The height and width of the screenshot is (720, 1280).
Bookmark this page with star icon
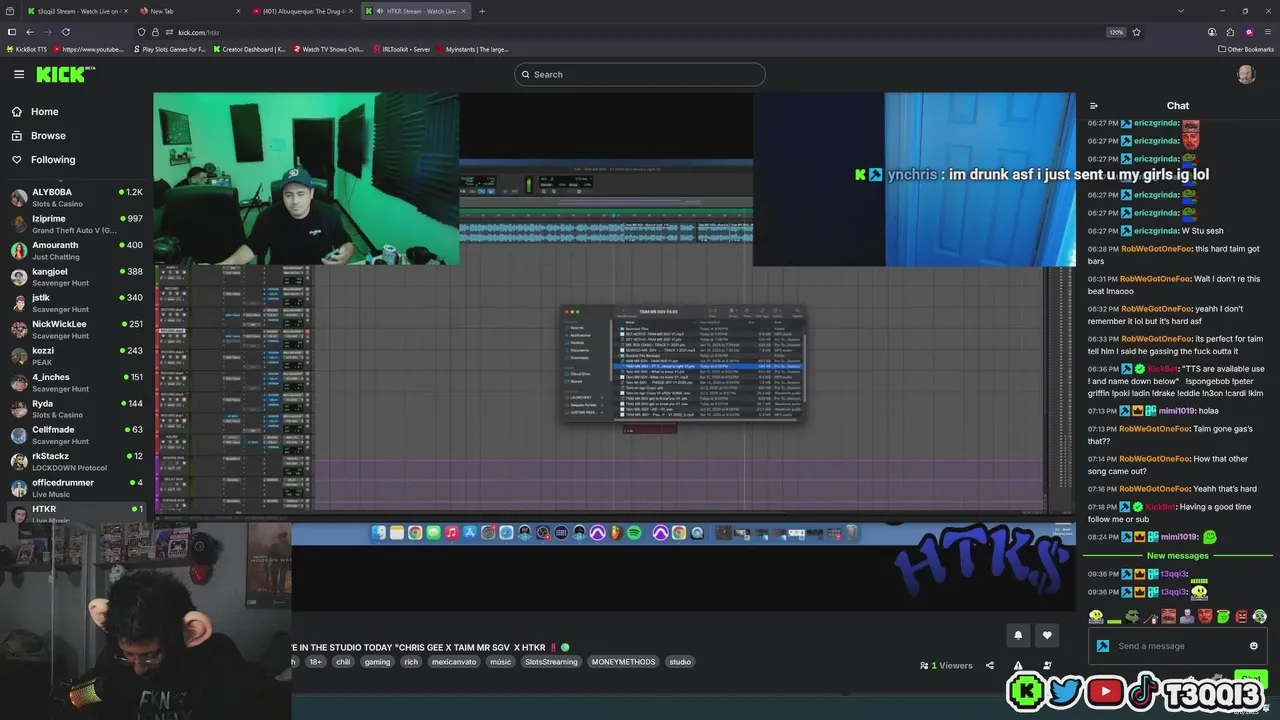(x=1137, y=32)
